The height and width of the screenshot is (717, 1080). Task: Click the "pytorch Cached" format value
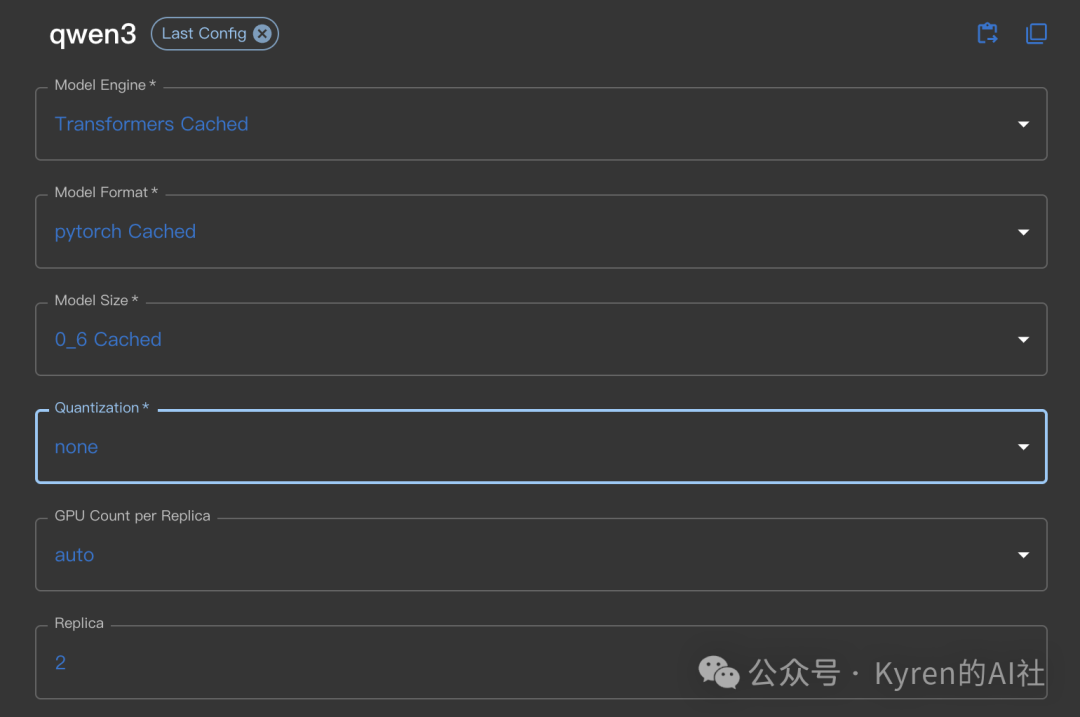[125, 232]
